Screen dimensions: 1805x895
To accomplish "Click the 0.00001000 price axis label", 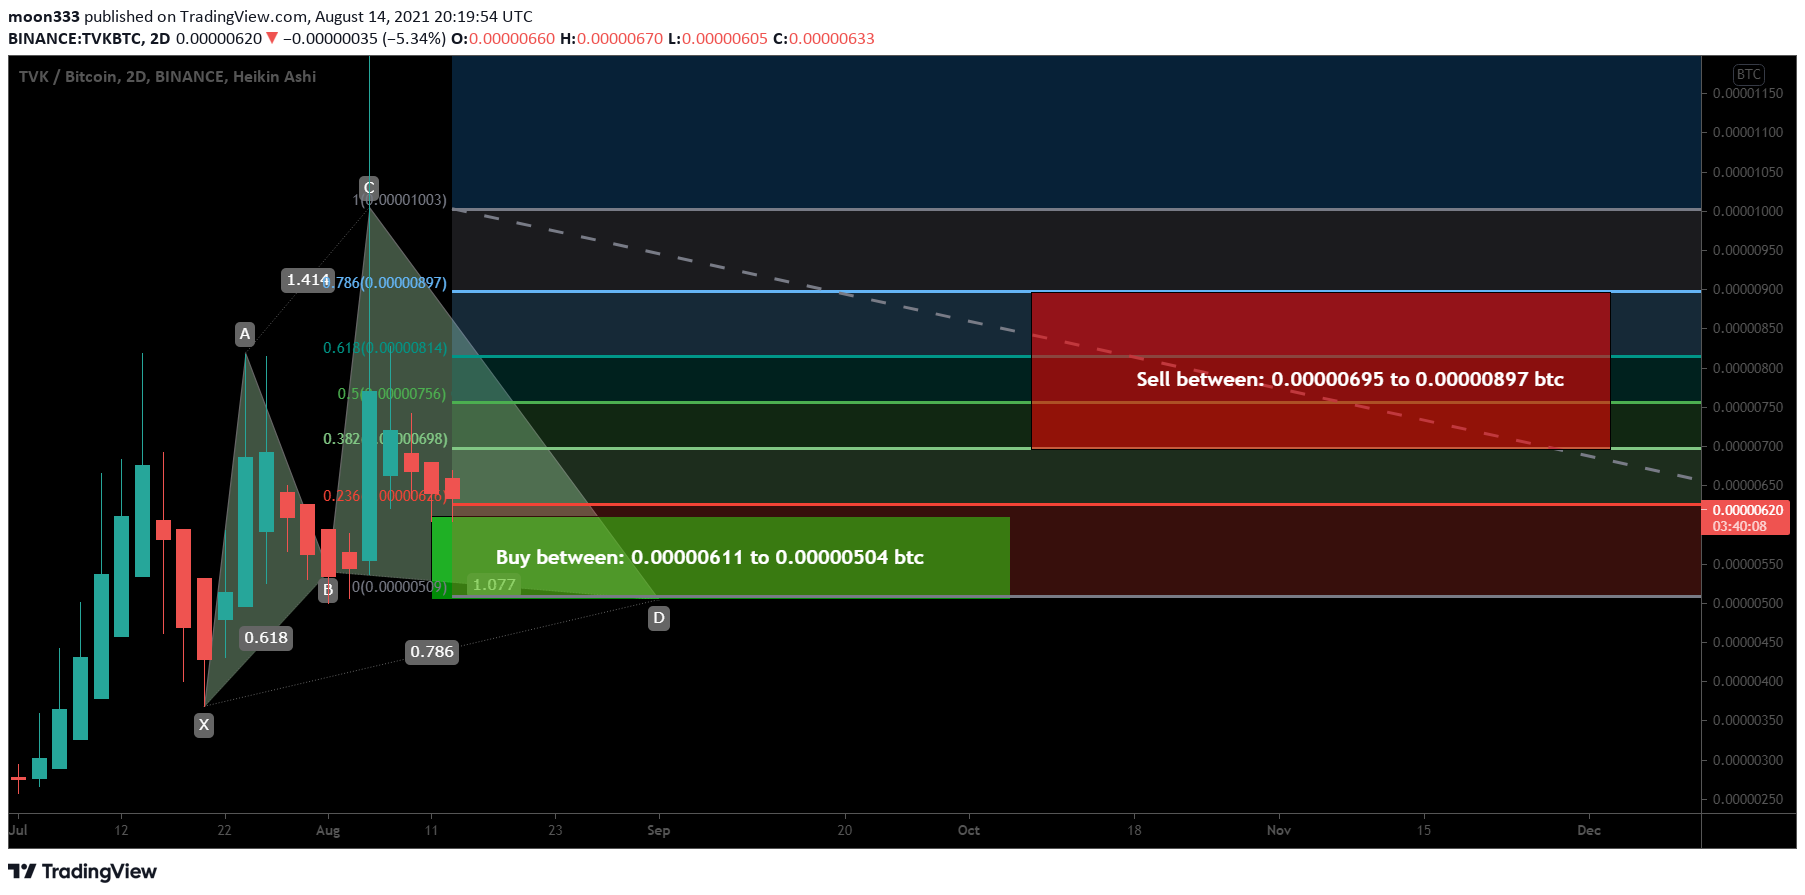I will (1748, 211).
